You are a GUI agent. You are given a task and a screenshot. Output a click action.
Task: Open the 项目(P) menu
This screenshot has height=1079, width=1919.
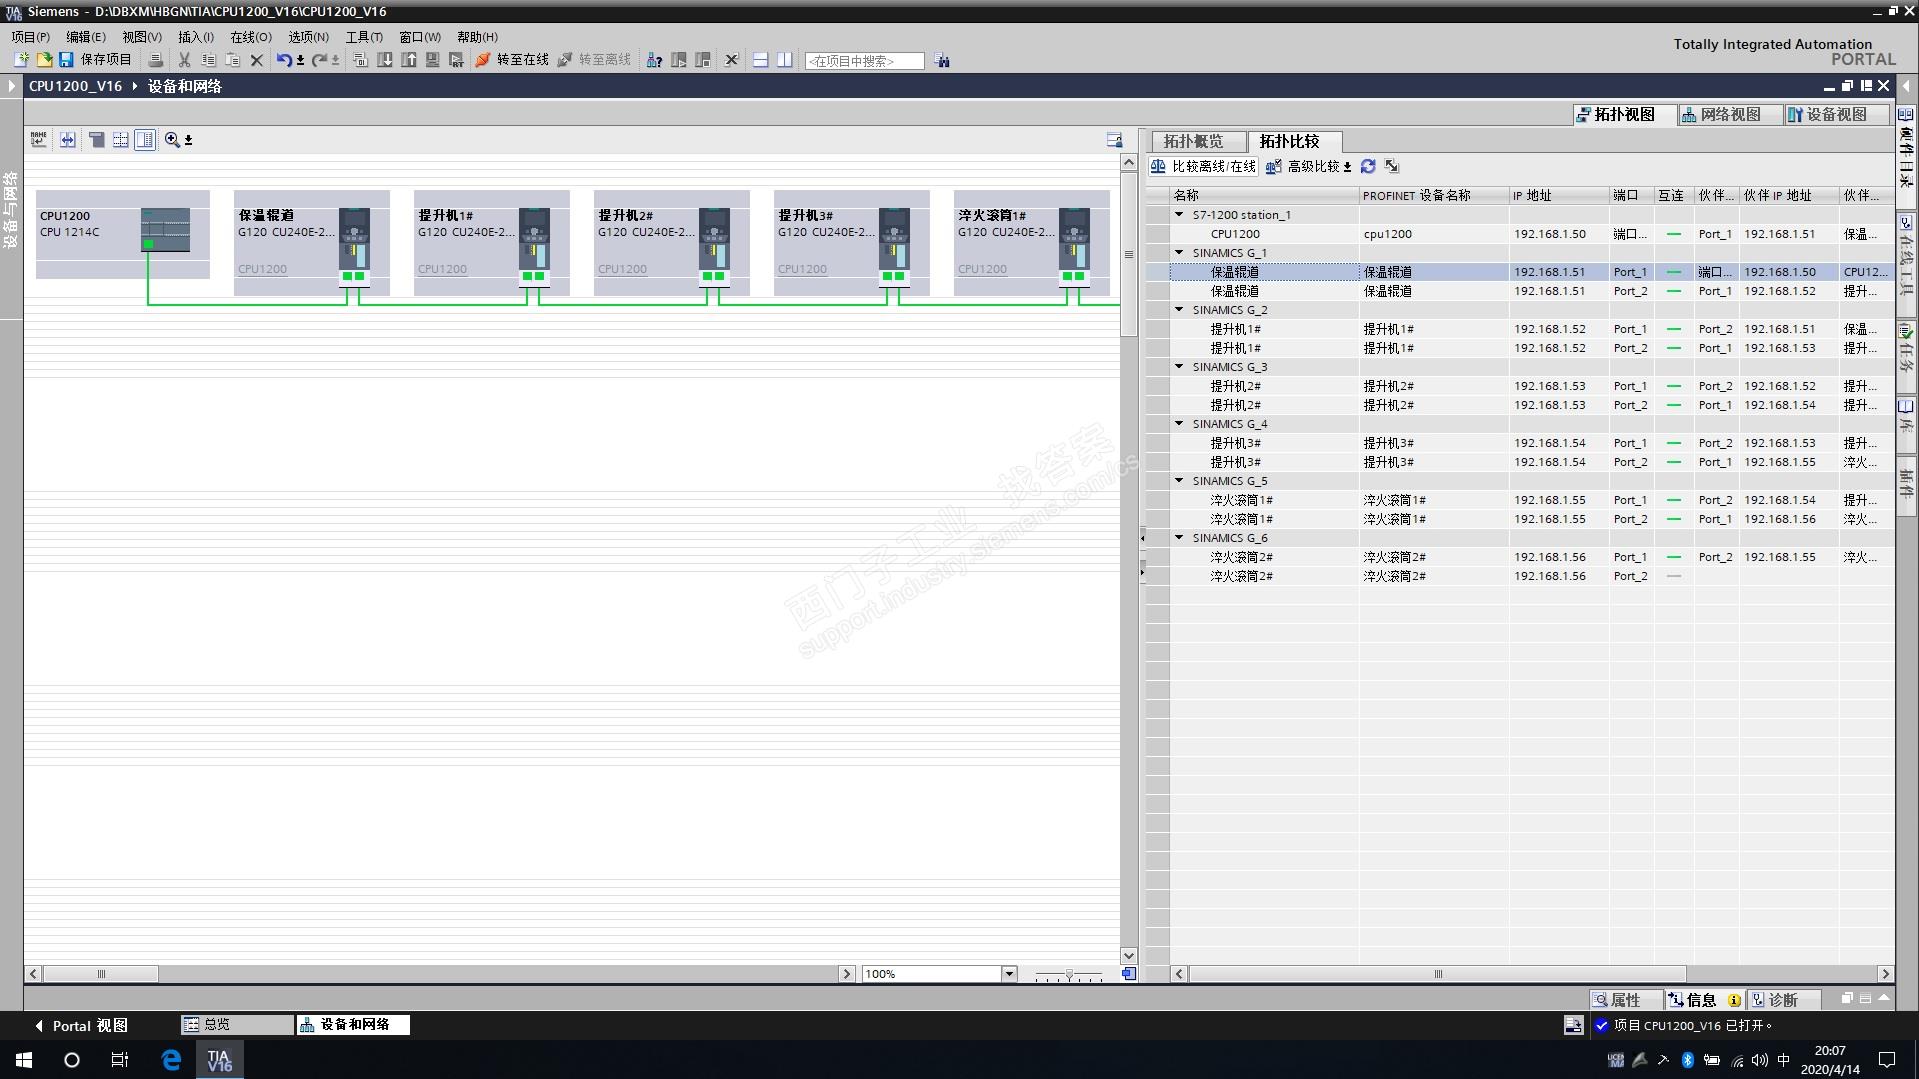(31, 37)
